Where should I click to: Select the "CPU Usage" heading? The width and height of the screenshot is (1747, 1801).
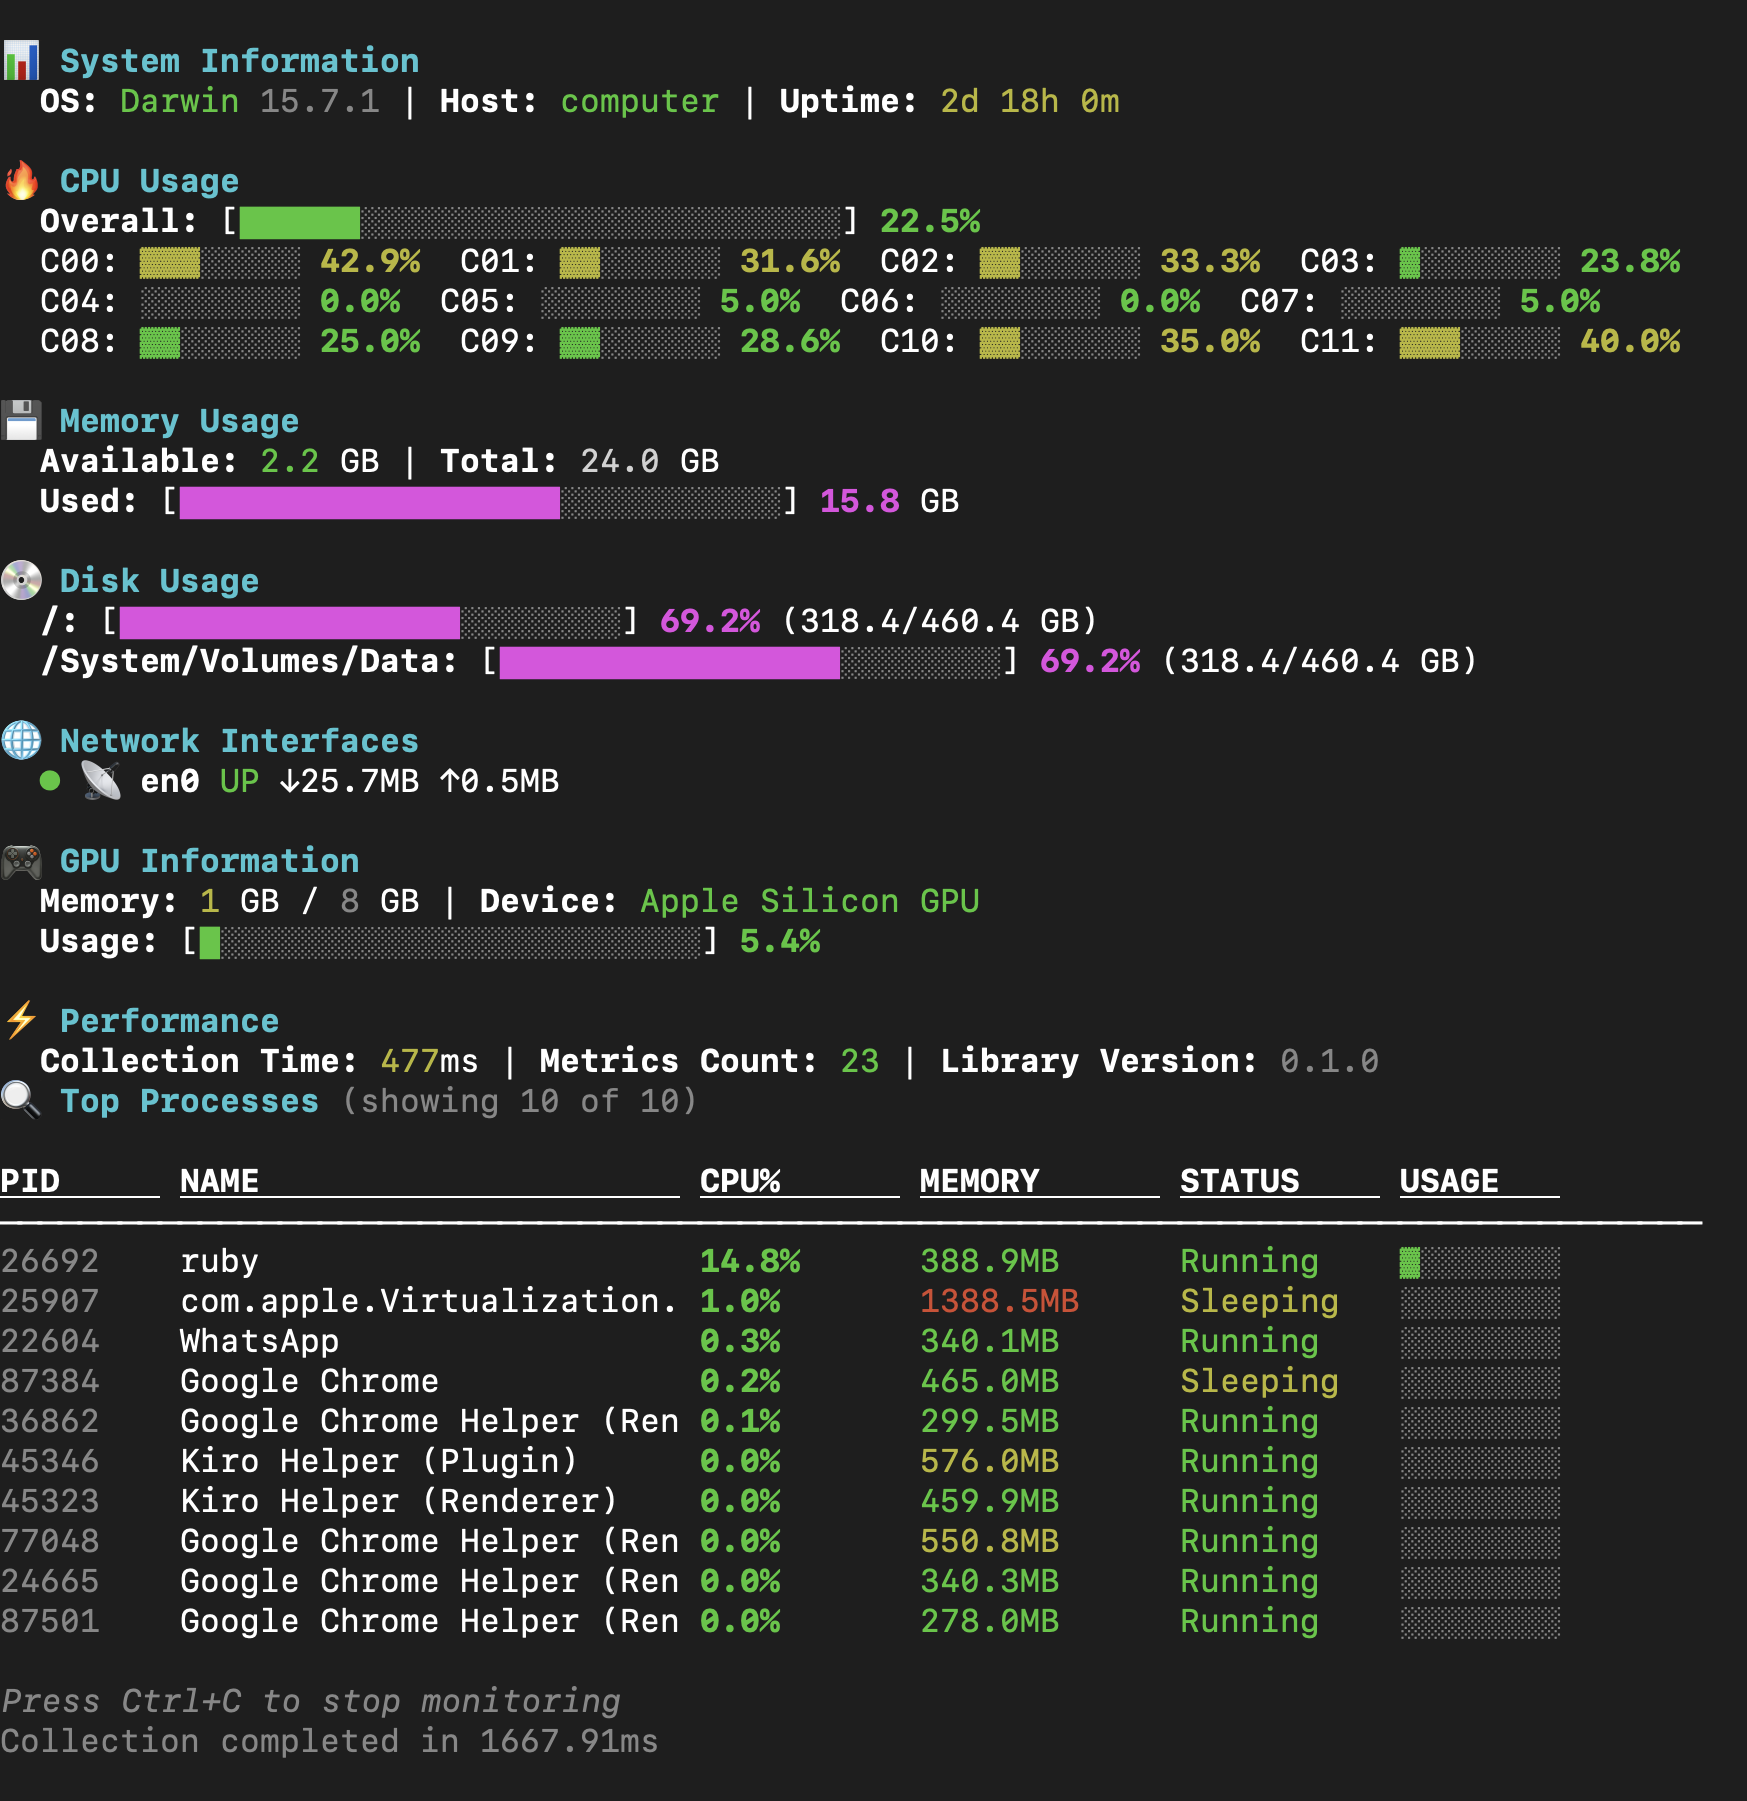click(150, 181)
